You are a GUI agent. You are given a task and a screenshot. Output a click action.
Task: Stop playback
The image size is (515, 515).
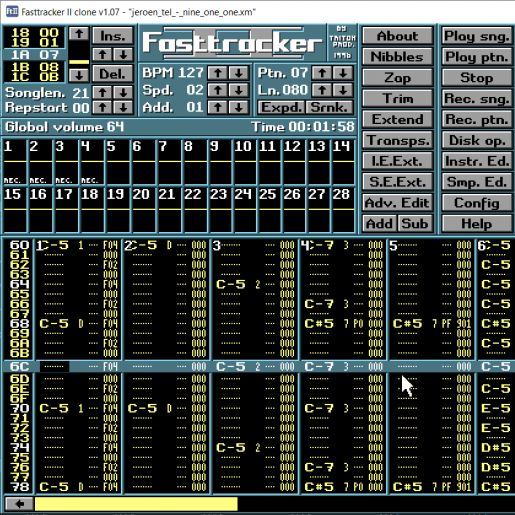(x=477, y=78)
